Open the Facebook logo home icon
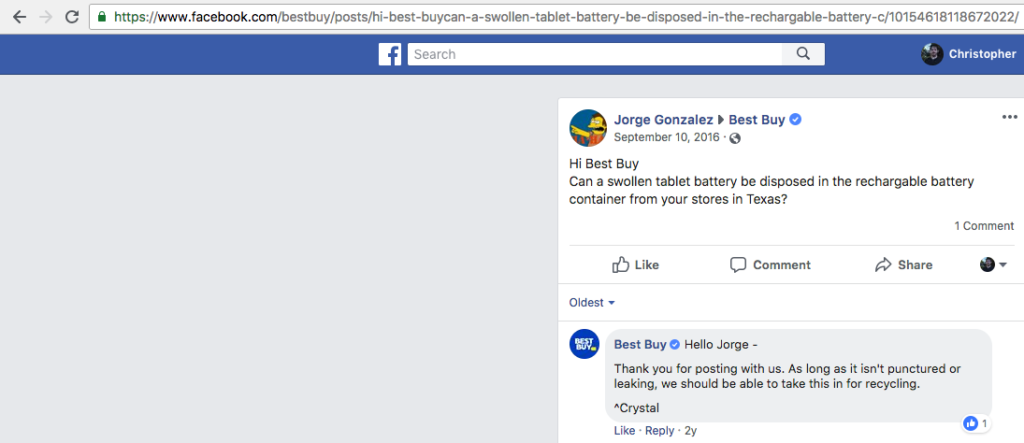 tap(390, 54)
